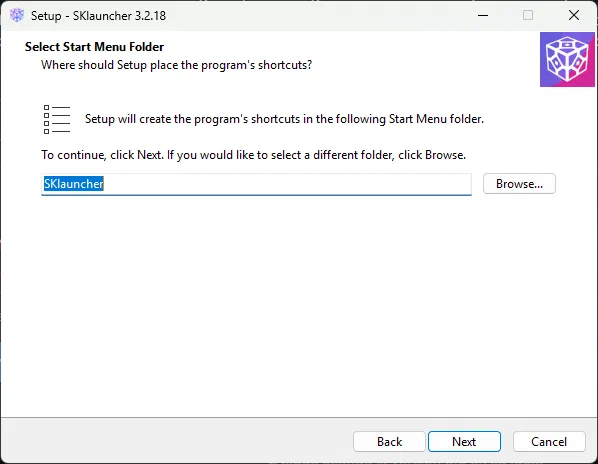Click the Next button

(464, 442)
